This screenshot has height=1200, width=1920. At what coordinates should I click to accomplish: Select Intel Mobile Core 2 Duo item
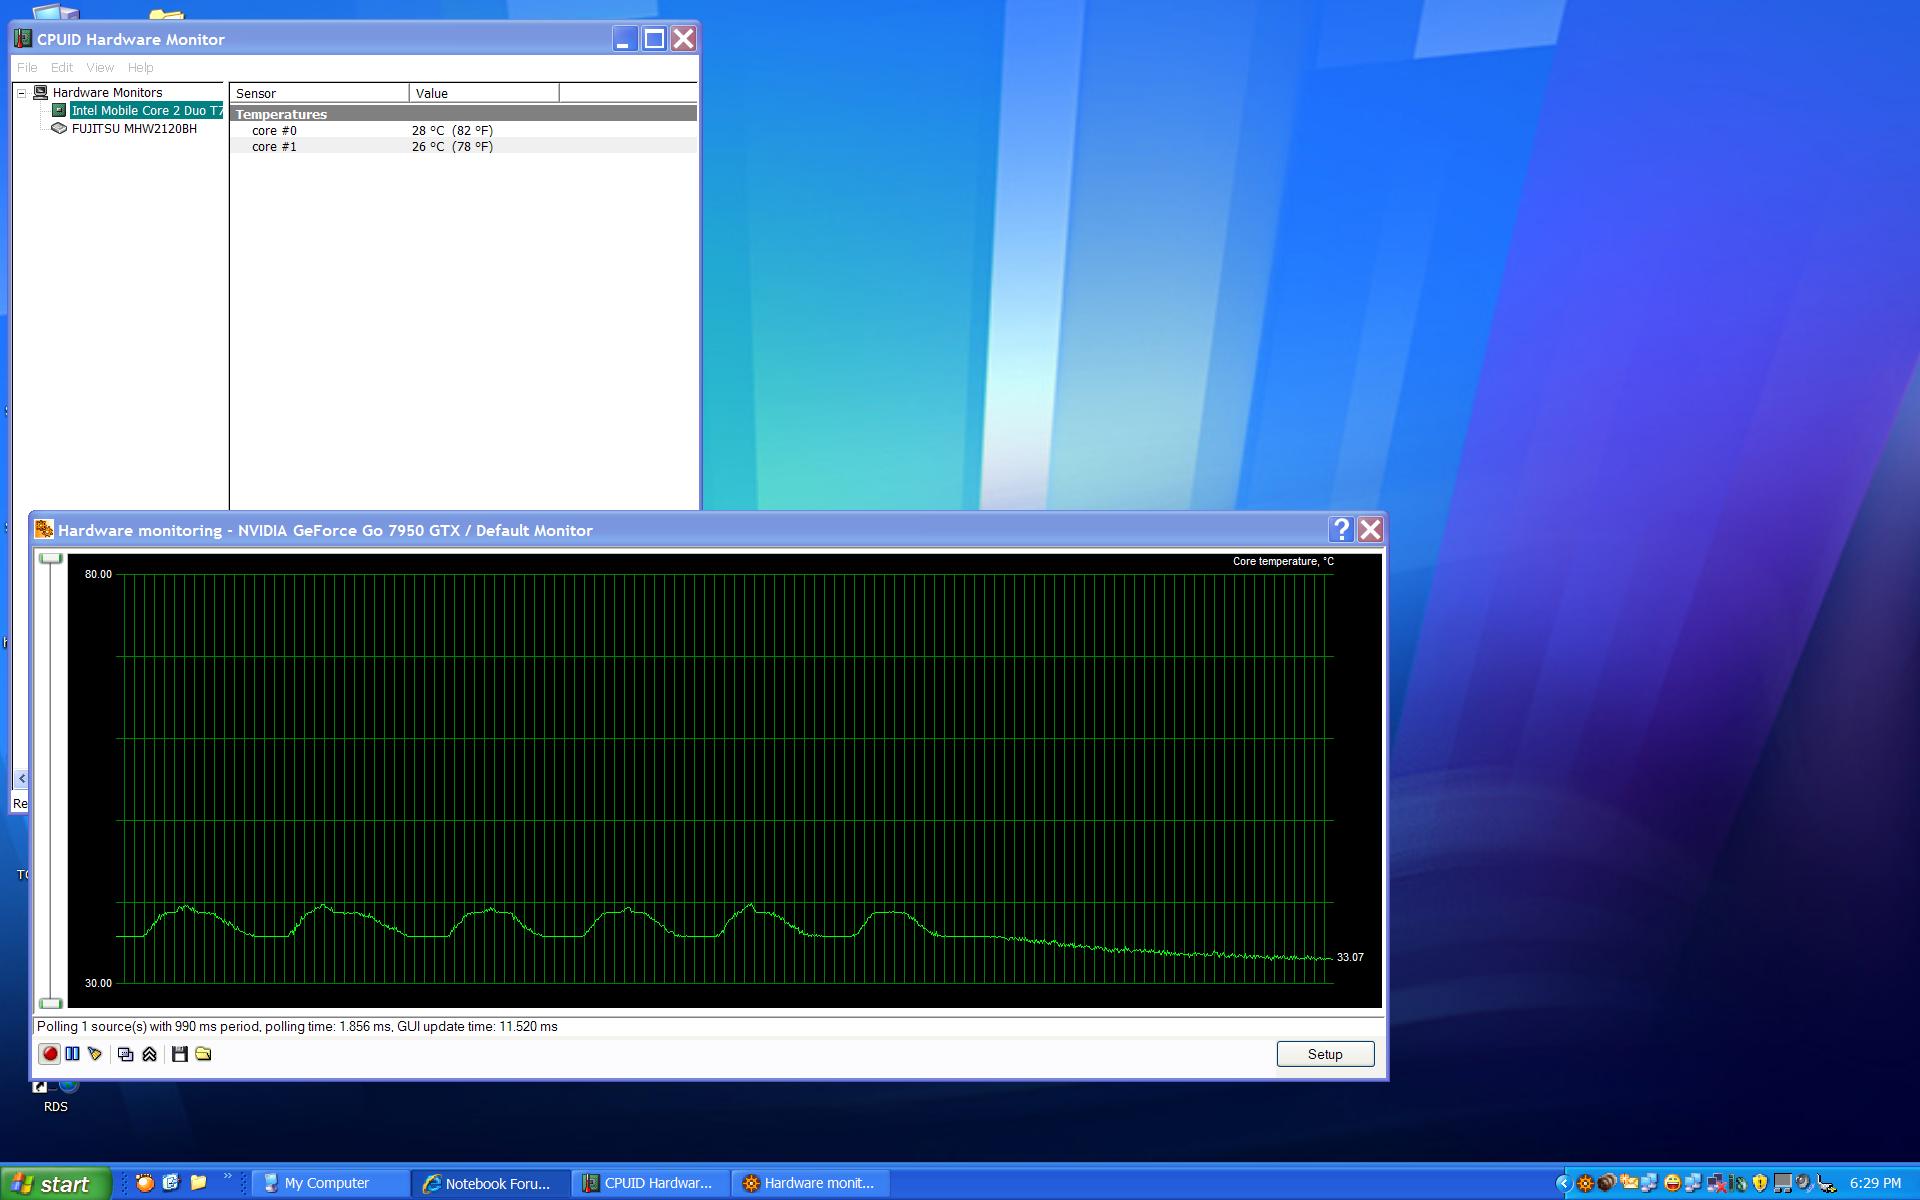146,111
